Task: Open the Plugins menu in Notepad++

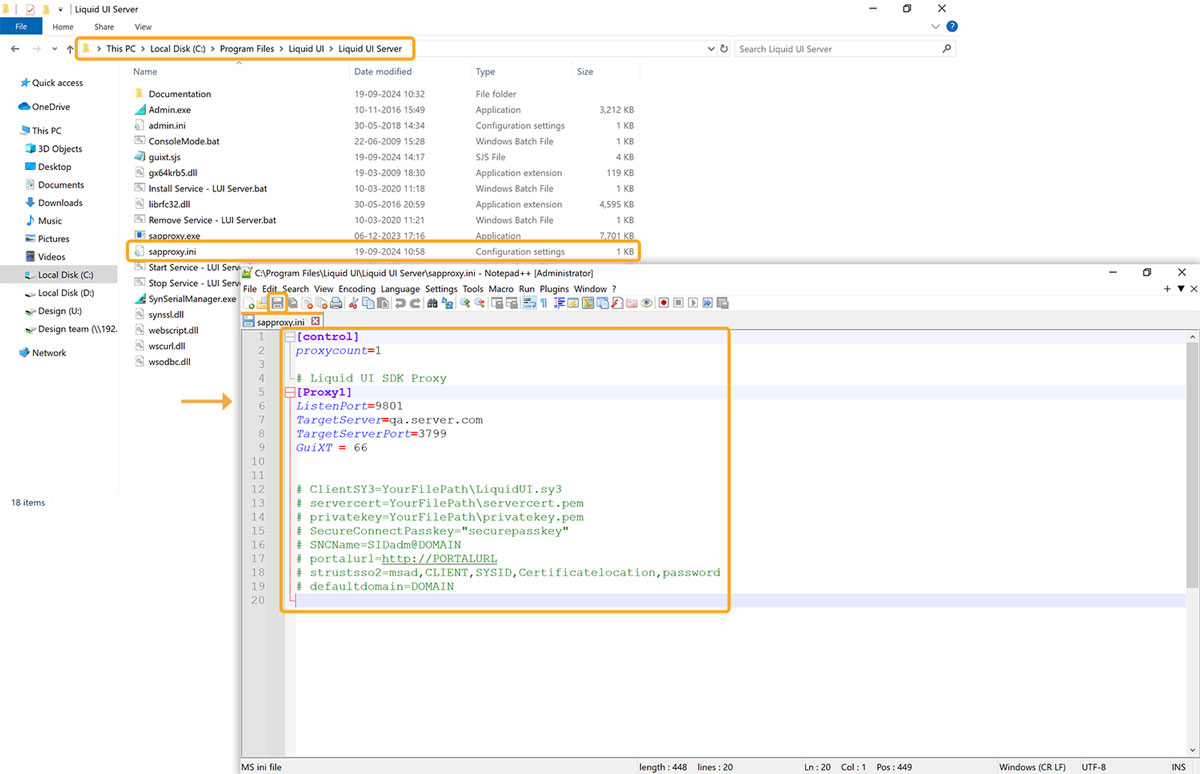Action: tap(554, 289)
